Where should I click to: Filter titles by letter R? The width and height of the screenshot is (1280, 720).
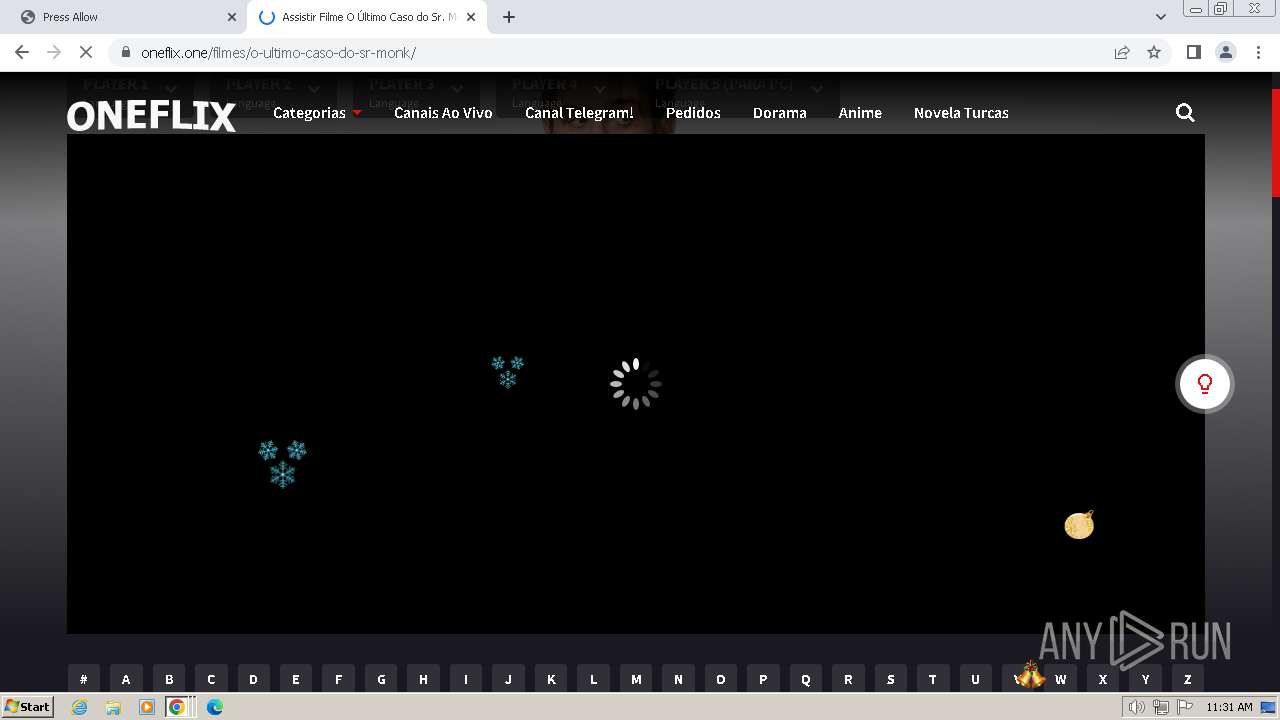pos(848,679)
